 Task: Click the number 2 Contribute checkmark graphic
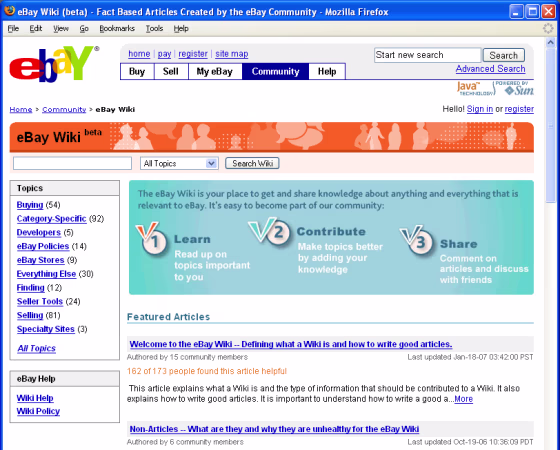tap(269, 231)
